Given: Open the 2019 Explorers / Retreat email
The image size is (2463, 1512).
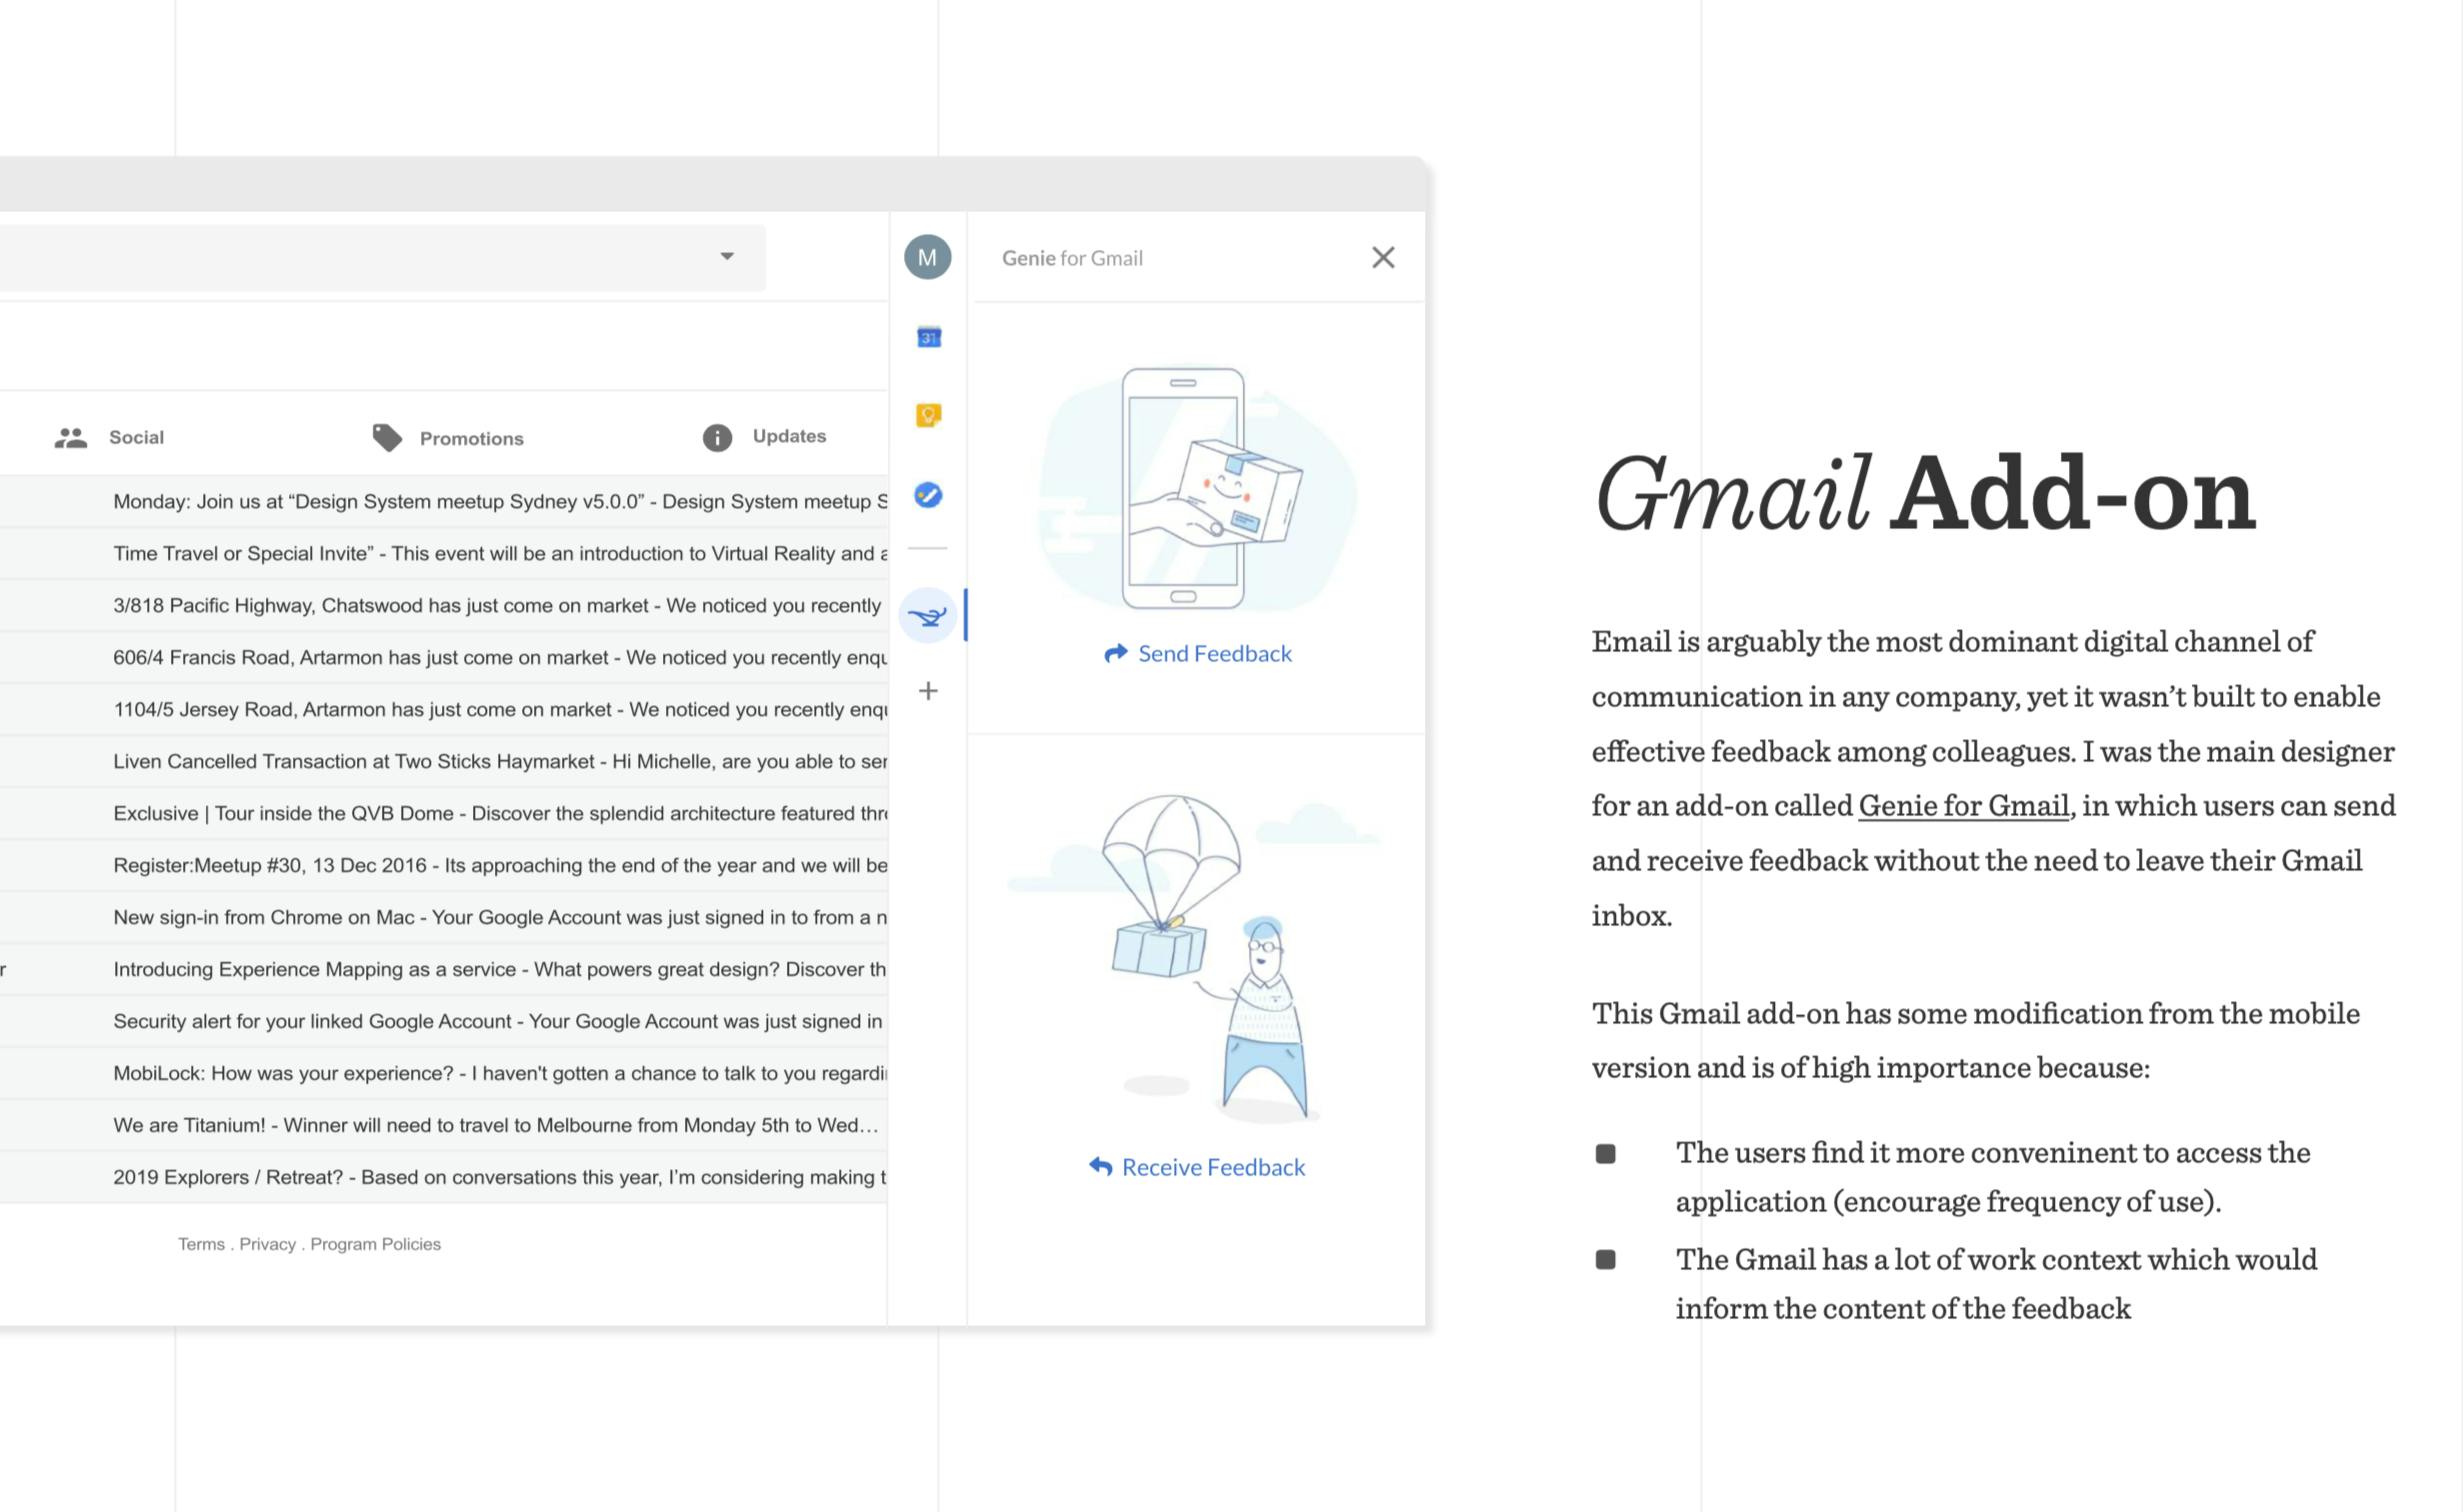Looking at the screenshot, I should (444, 1178).
